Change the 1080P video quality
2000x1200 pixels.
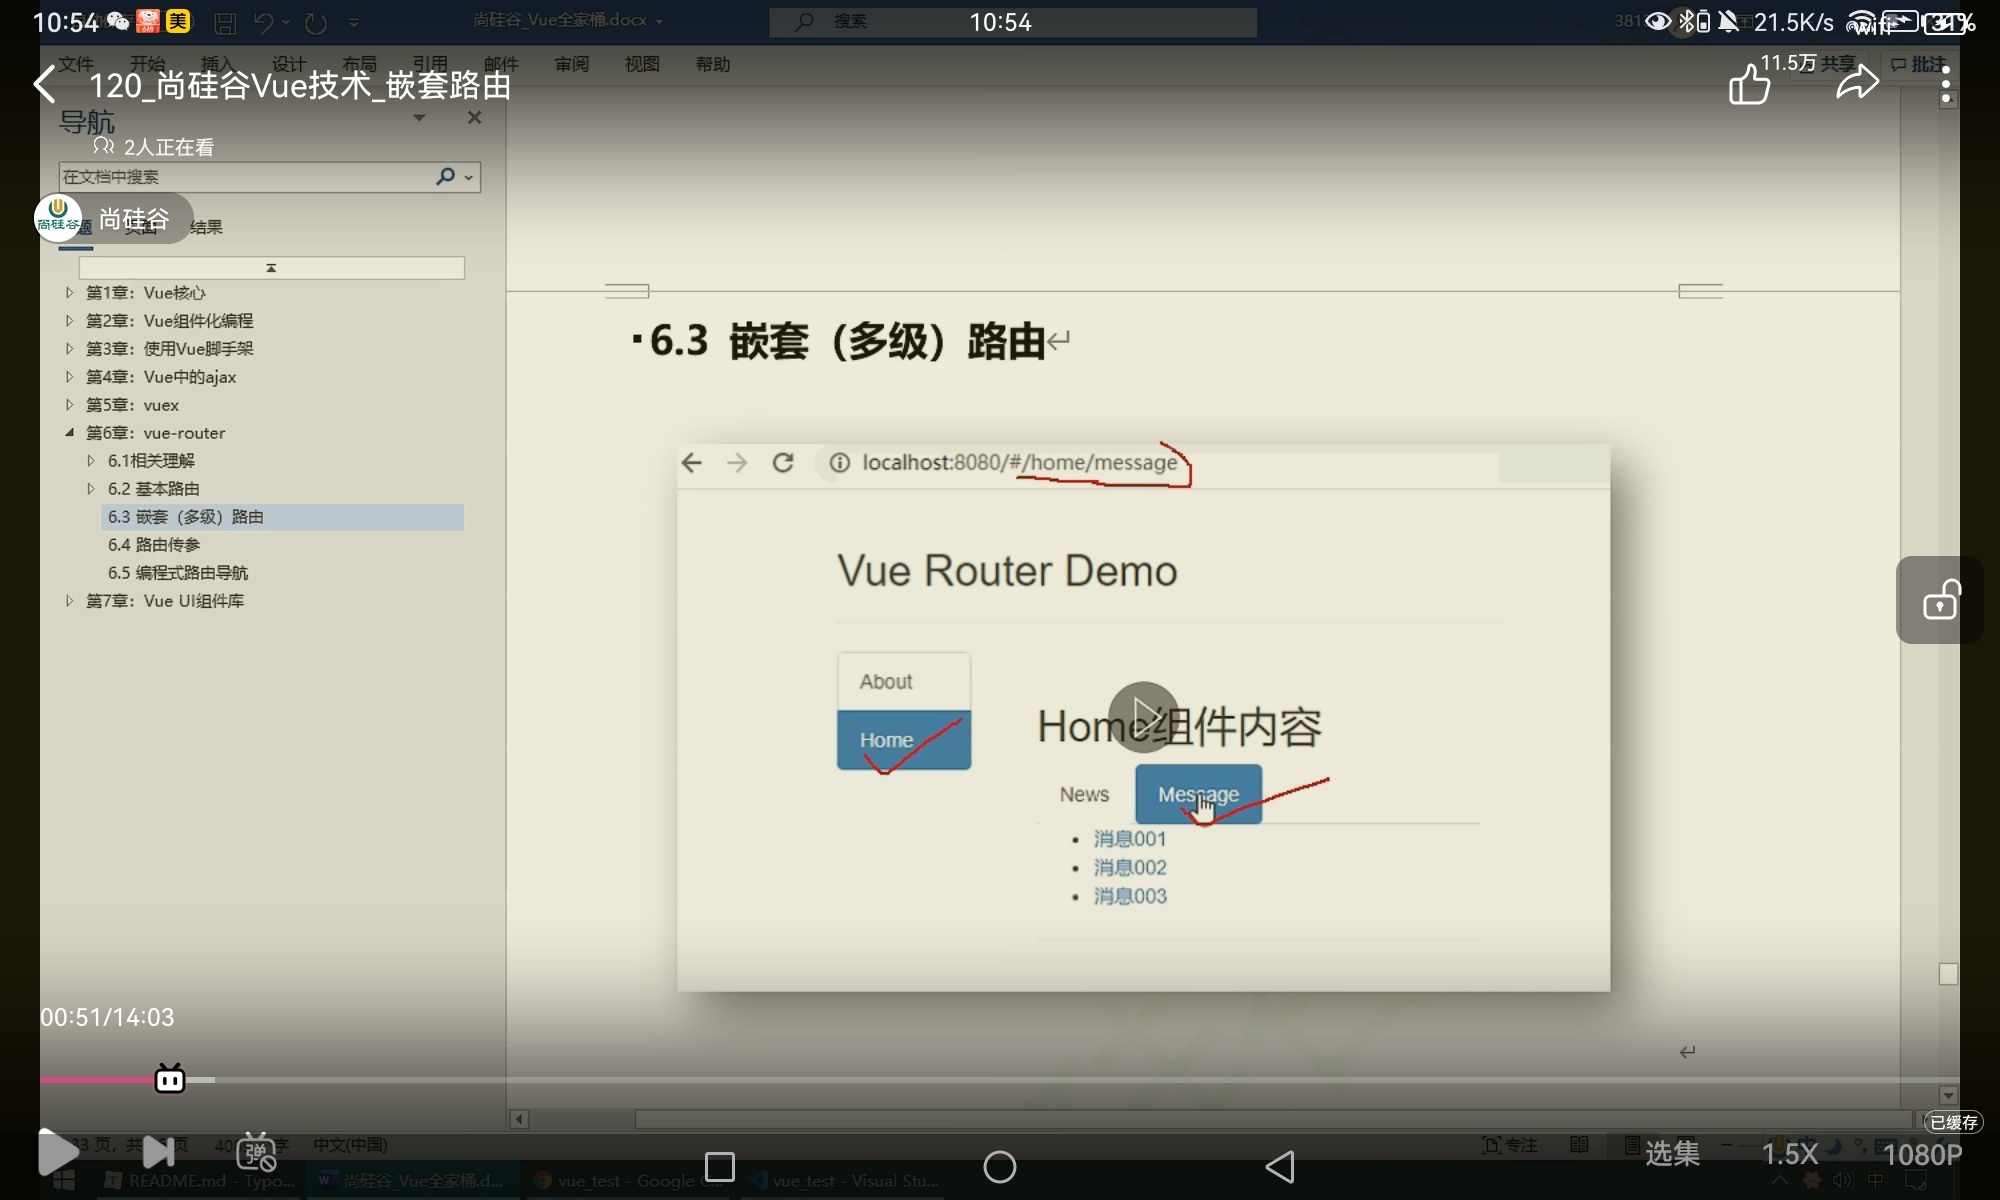pos(1921,1155)
